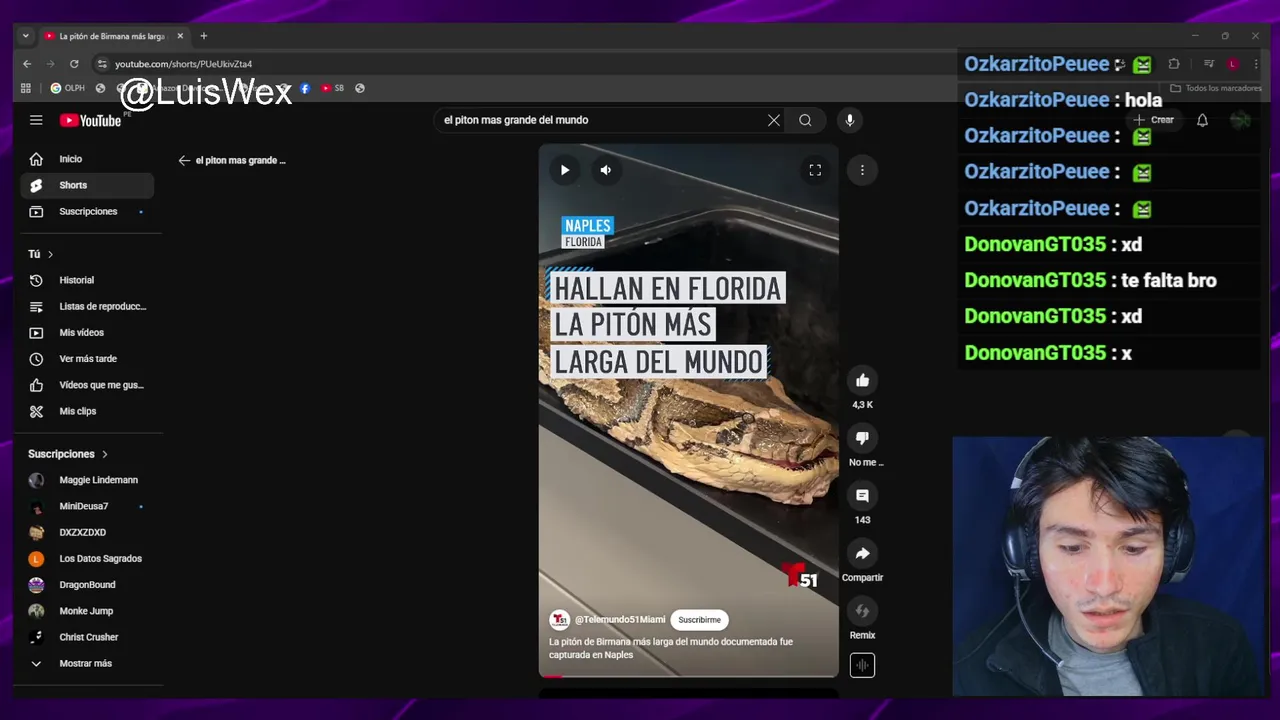Expand the Suscripciones section header
Screen dimensions: 1280x720
tap(68, 454)
